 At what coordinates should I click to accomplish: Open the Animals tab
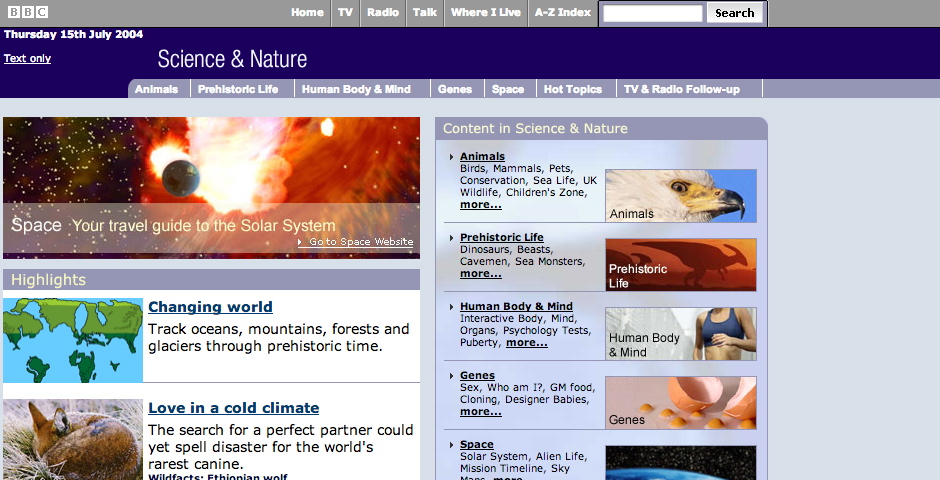[156, 89]
